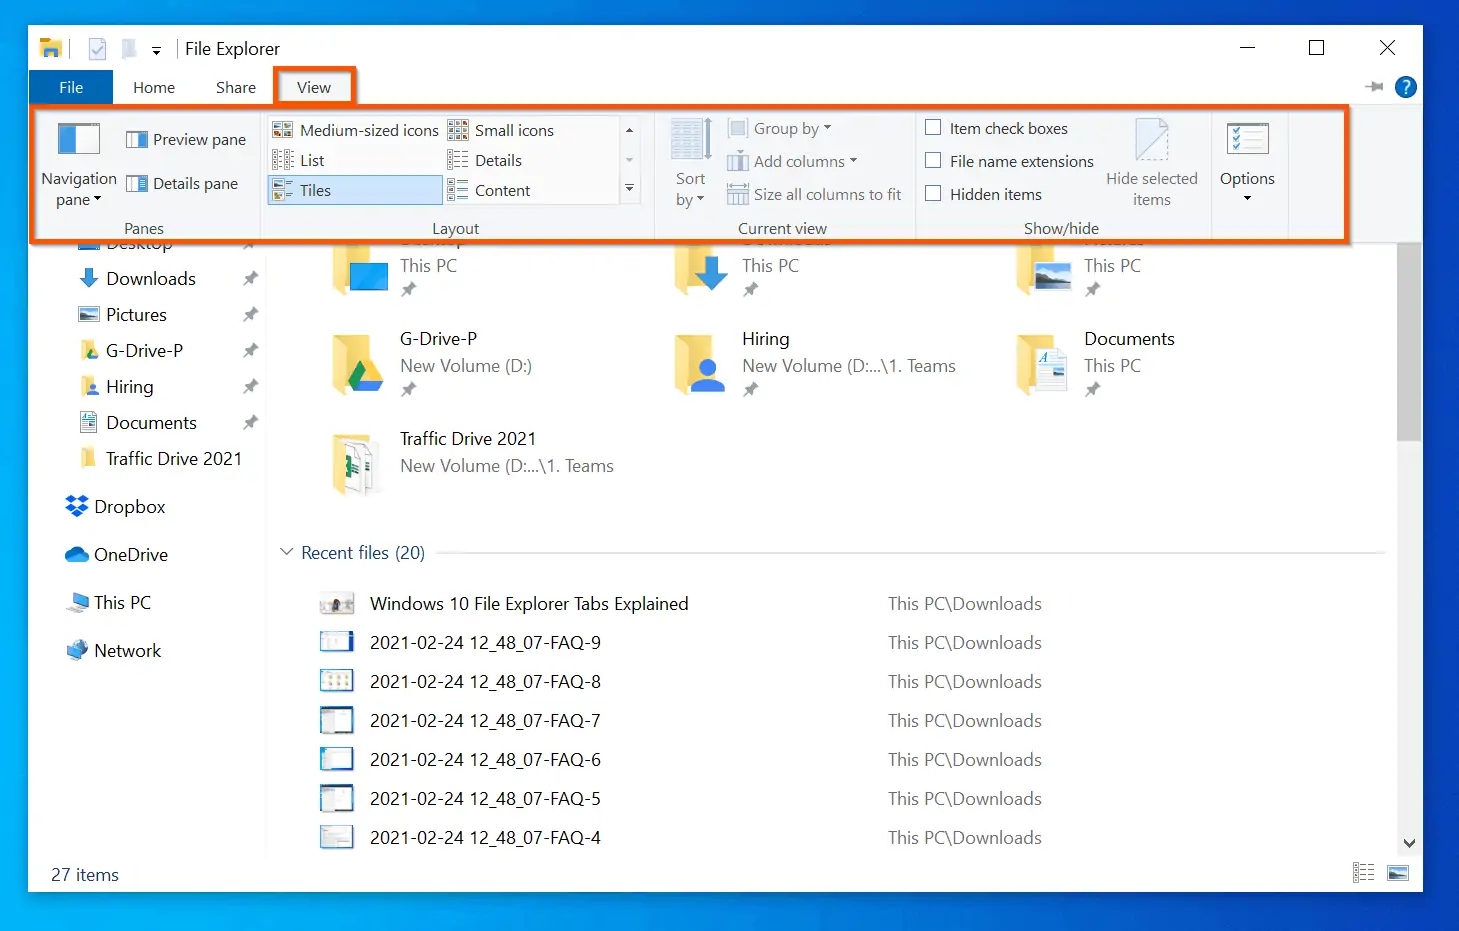1459x931 pixels.
Task: Open This PC in the navigation pane
Action: pyautogui.click(x=122, y=602)
